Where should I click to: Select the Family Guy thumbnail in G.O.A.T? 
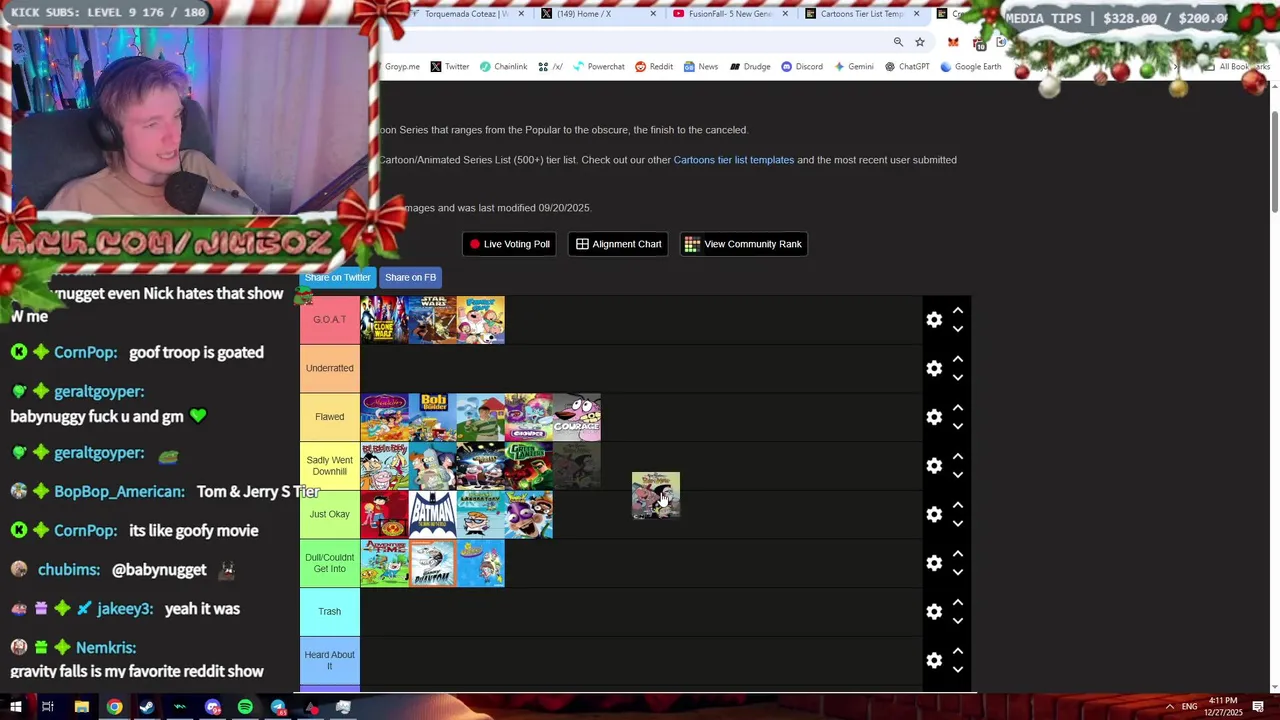[481, 320]
